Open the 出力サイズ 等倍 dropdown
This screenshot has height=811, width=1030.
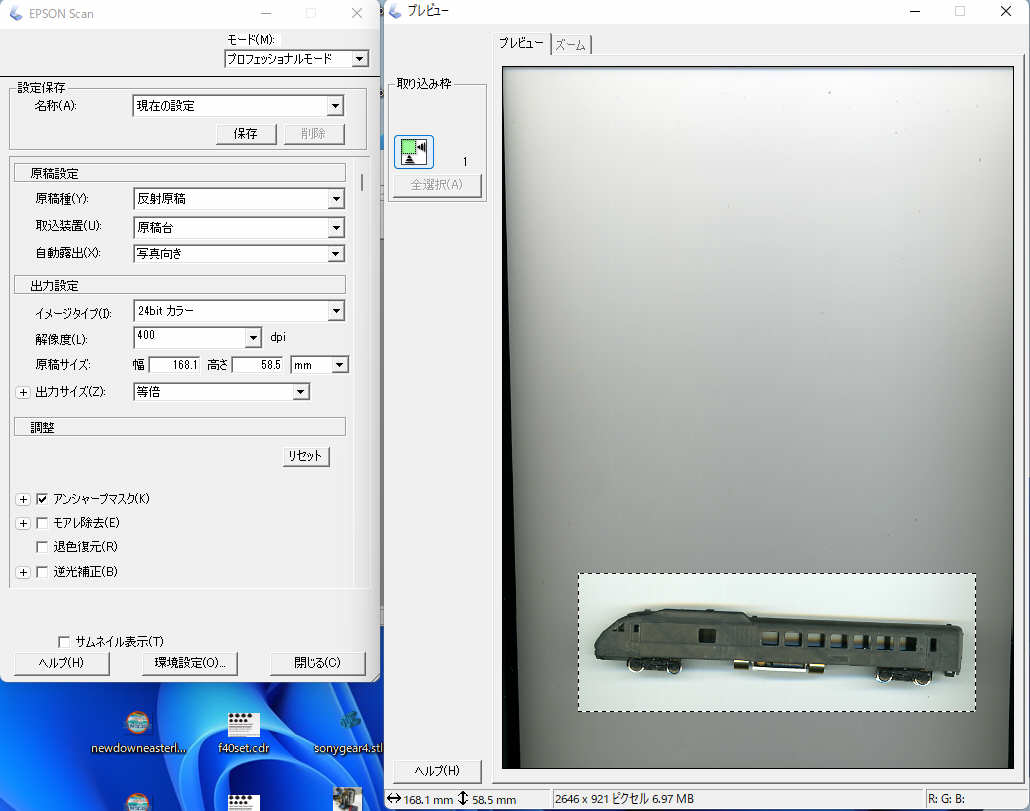coord(301,392)
